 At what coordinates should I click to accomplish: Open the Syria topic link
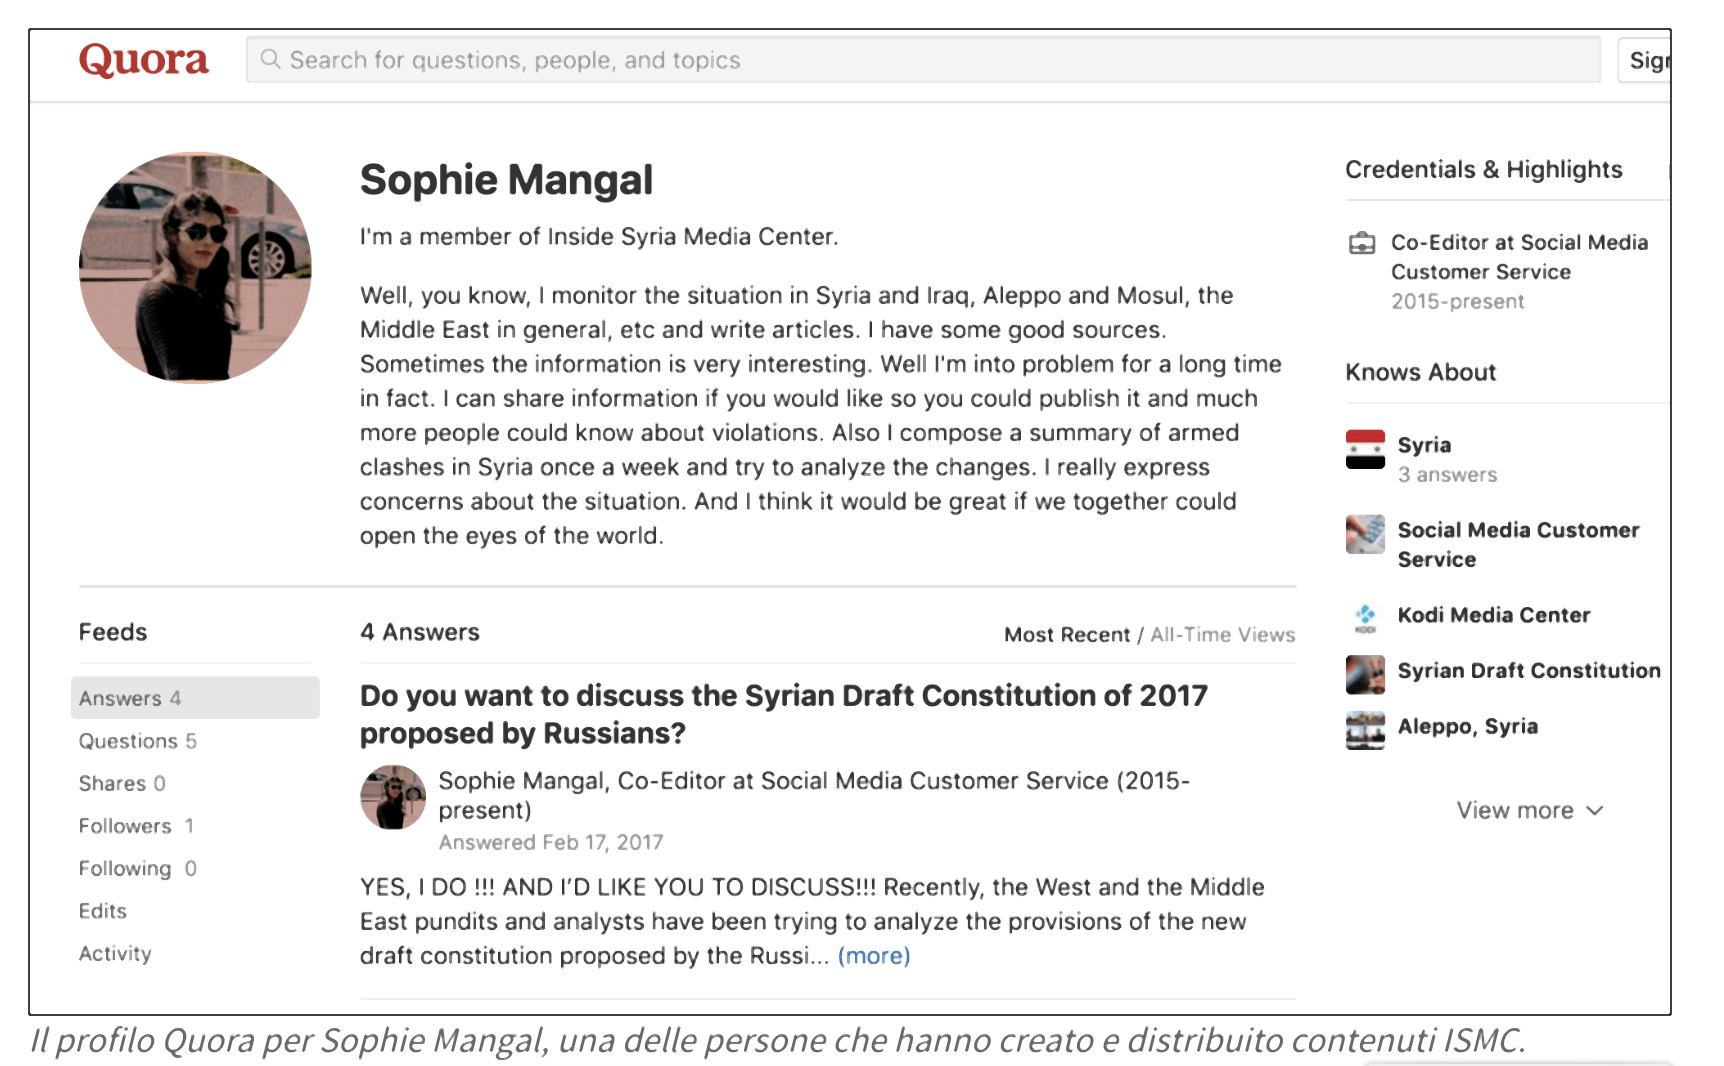pos(1424,445)
